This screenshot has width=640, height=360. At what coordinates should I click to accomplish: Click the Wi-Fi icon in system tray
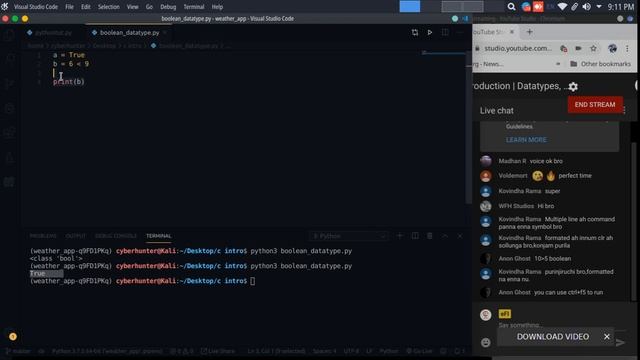click(562, 7)
